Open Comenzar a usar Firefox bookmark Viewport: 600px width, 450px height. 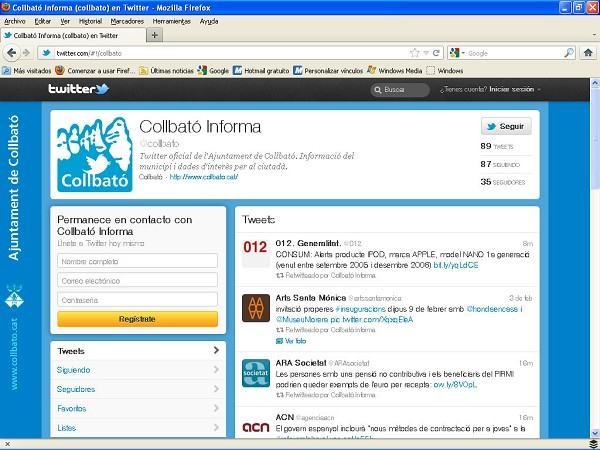(95, 71)
